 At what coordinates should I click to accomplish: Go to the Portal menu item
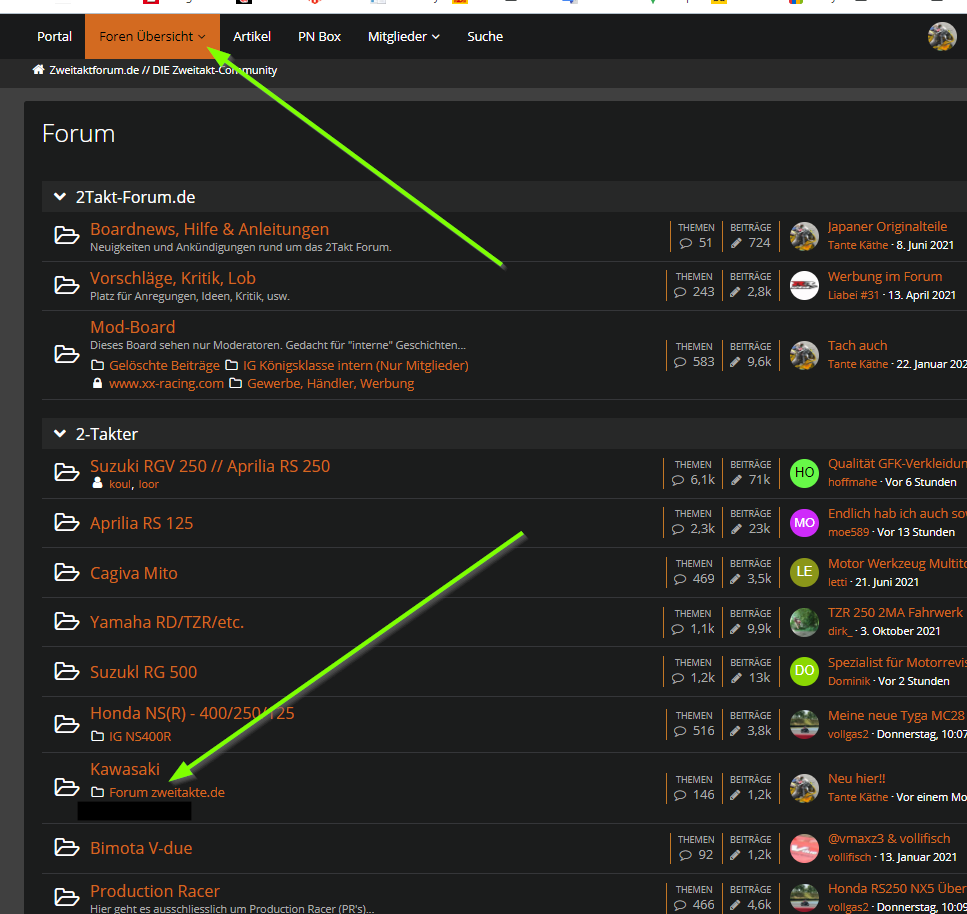(55, 37)
